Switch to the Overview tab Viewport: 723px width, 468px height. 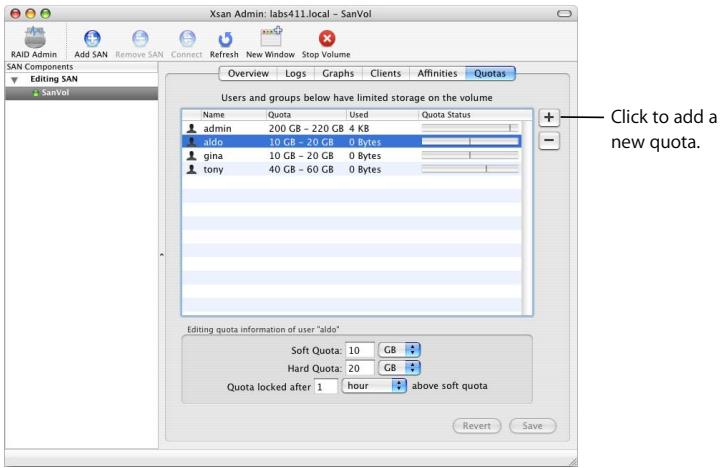pos(248,73)
